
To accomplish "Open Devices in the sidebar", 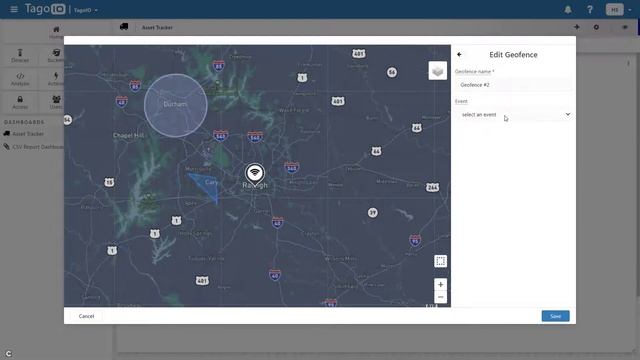I will [x=20, y=56].
